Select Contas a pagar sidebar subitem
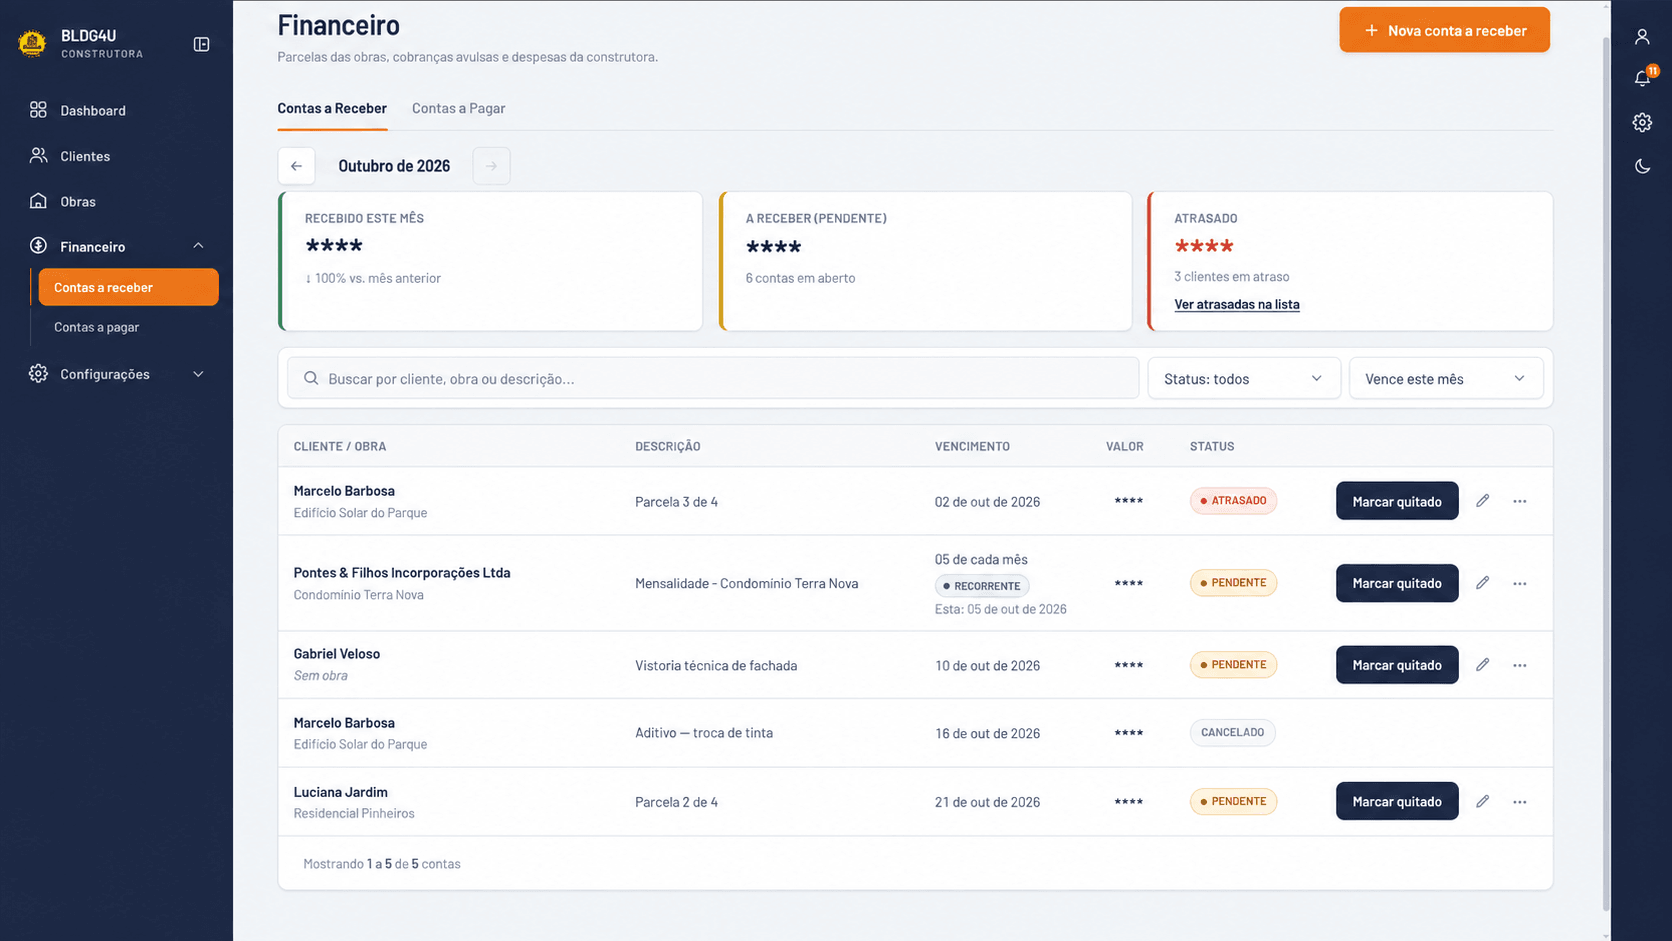Screen dimensions: 1672x941 97,327
